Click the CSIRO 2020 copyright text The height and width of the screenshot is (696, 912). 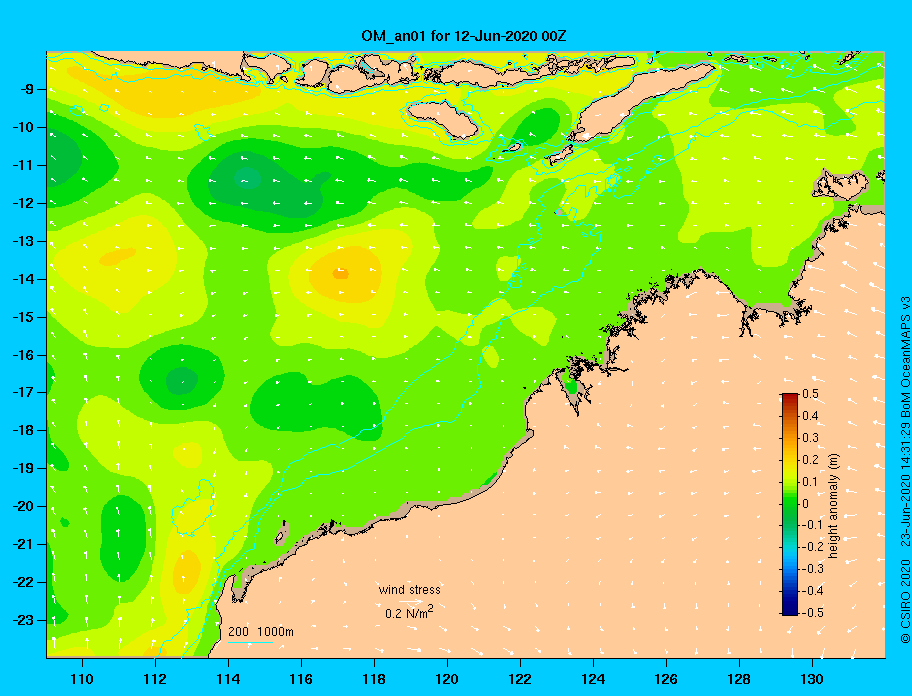[x=905, y=602]
